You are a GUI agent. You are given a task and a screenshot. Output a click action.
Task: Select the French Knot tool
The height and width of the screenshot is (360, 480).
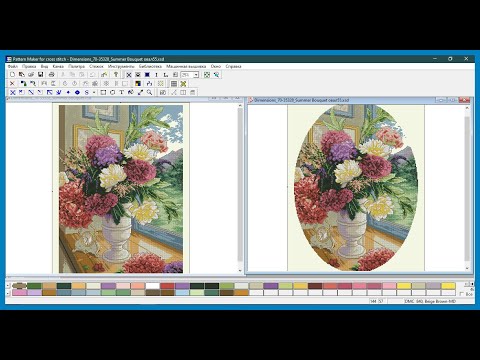pyautogui.click(x=68, y=92)
